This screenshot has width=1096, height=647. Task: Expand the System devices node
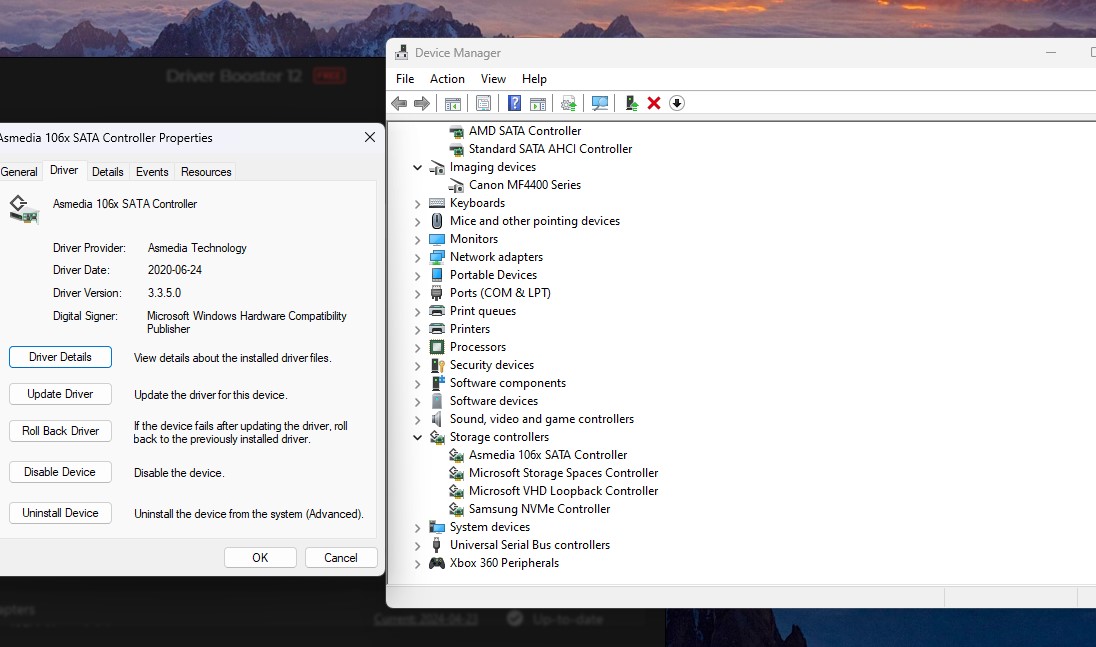coord(417,528)
